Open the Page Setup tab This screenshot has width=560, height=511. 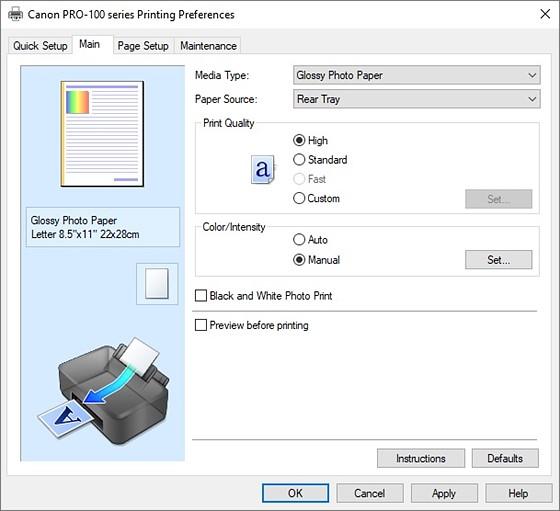coord(143,46)
